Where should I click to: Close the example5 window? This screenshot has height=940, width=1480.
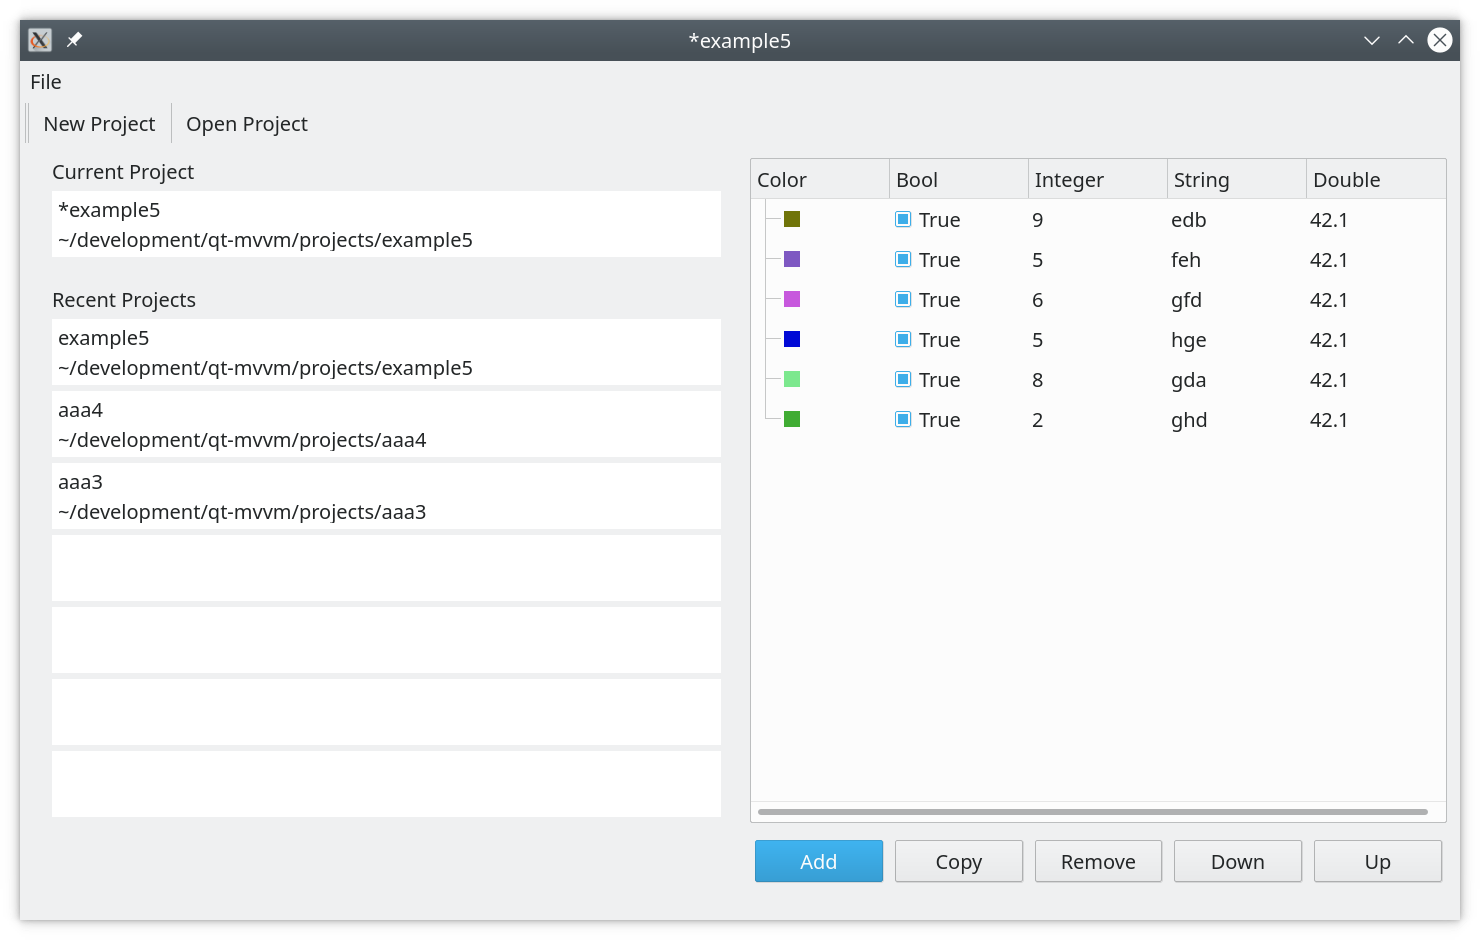coord(1440,40)
